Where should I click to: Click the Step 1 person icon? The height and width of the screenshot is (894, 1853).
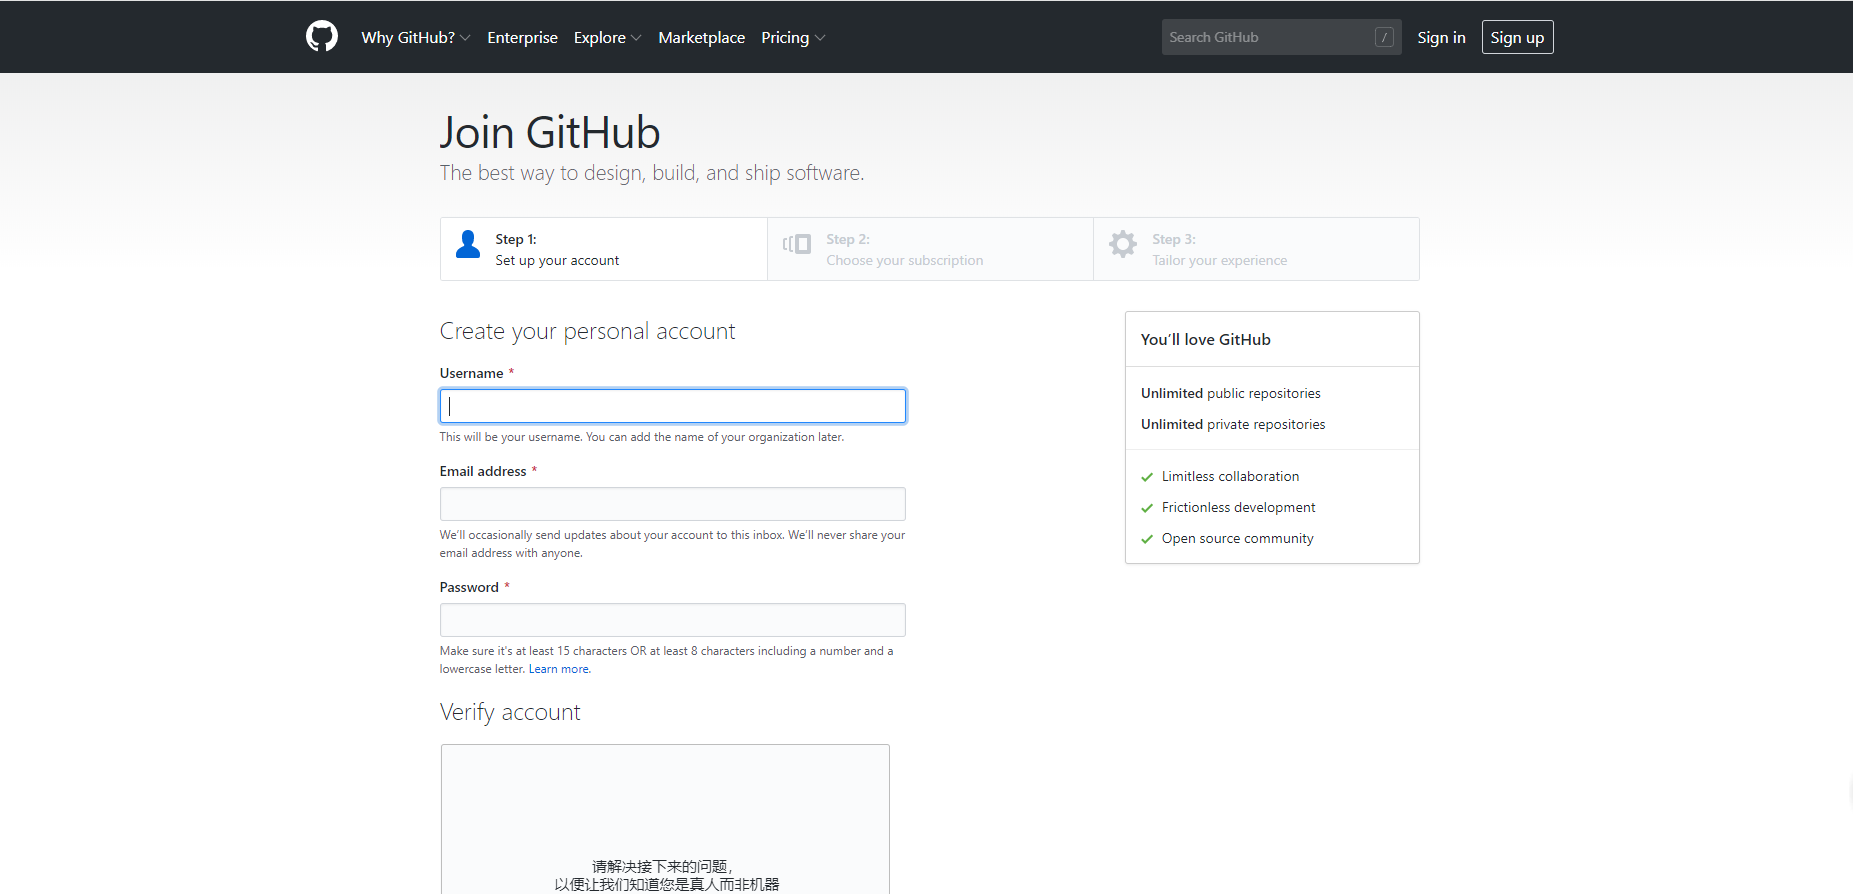point(468,244)
